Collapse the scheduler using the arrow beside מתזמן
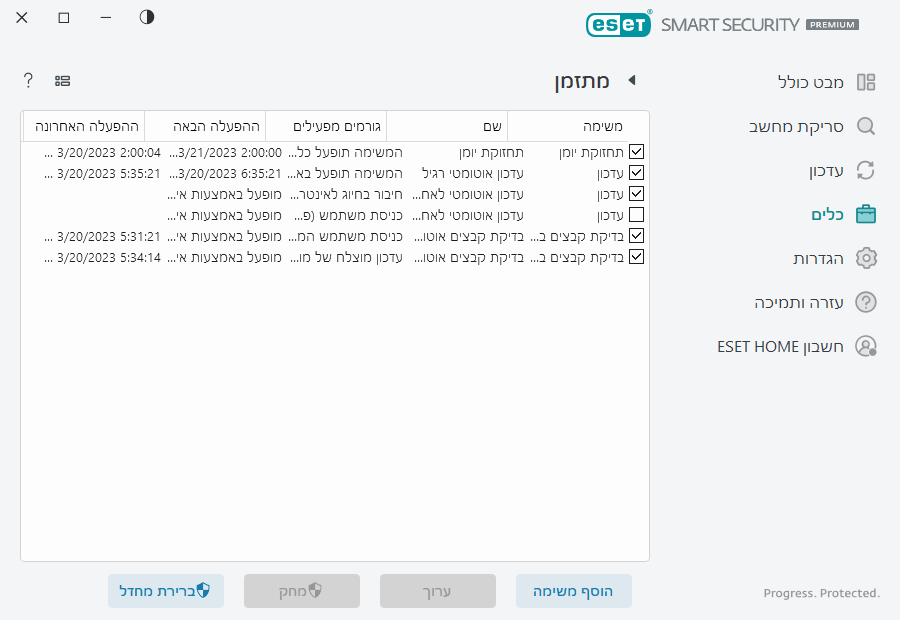 point(631,82)
